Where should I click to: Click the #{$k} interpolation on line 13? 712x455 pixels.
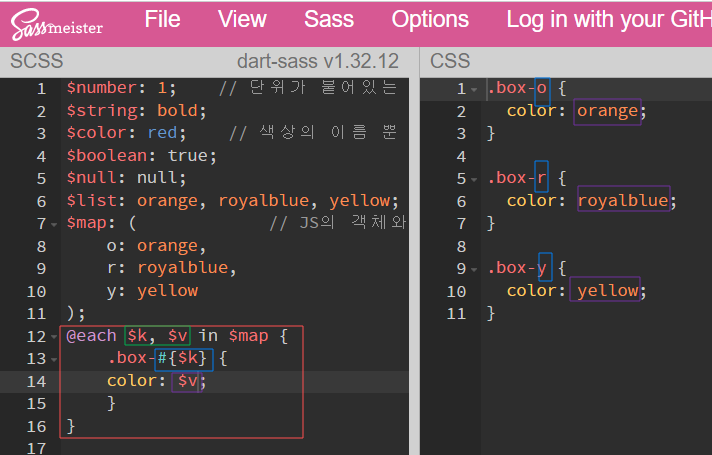click(182, 358)
